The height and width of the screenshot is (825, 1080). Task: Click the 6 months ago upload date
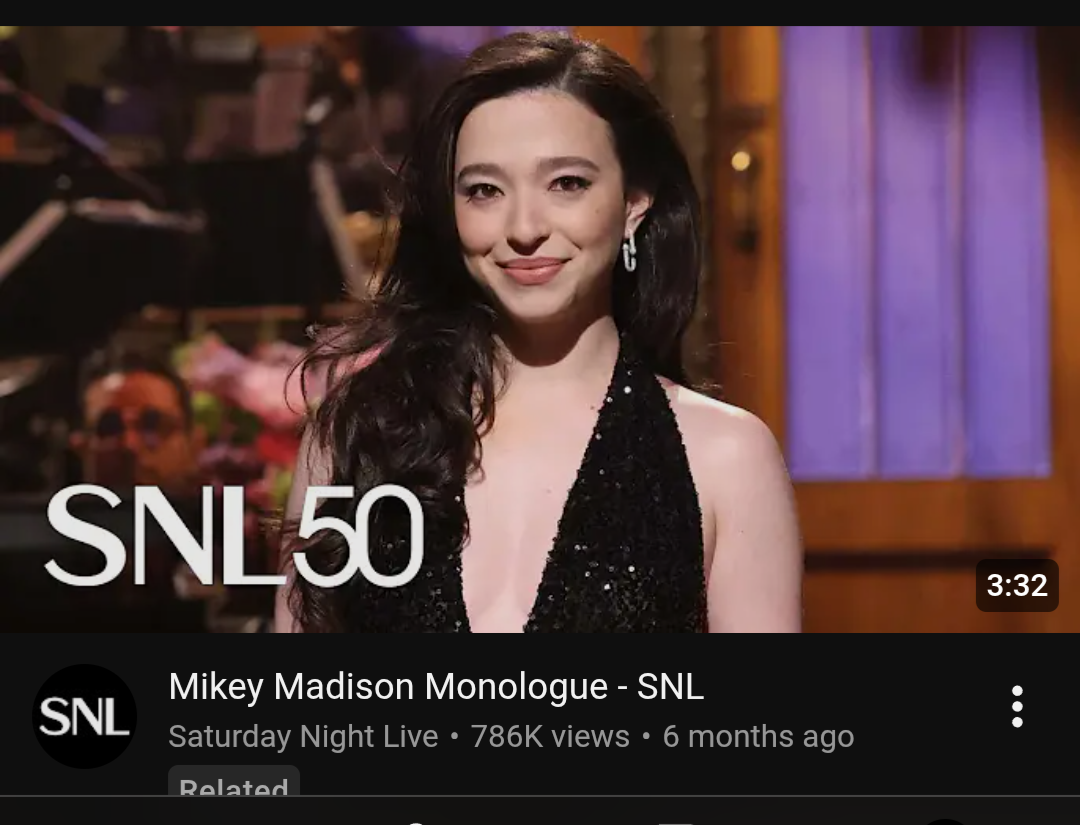[x=758, y=737]
